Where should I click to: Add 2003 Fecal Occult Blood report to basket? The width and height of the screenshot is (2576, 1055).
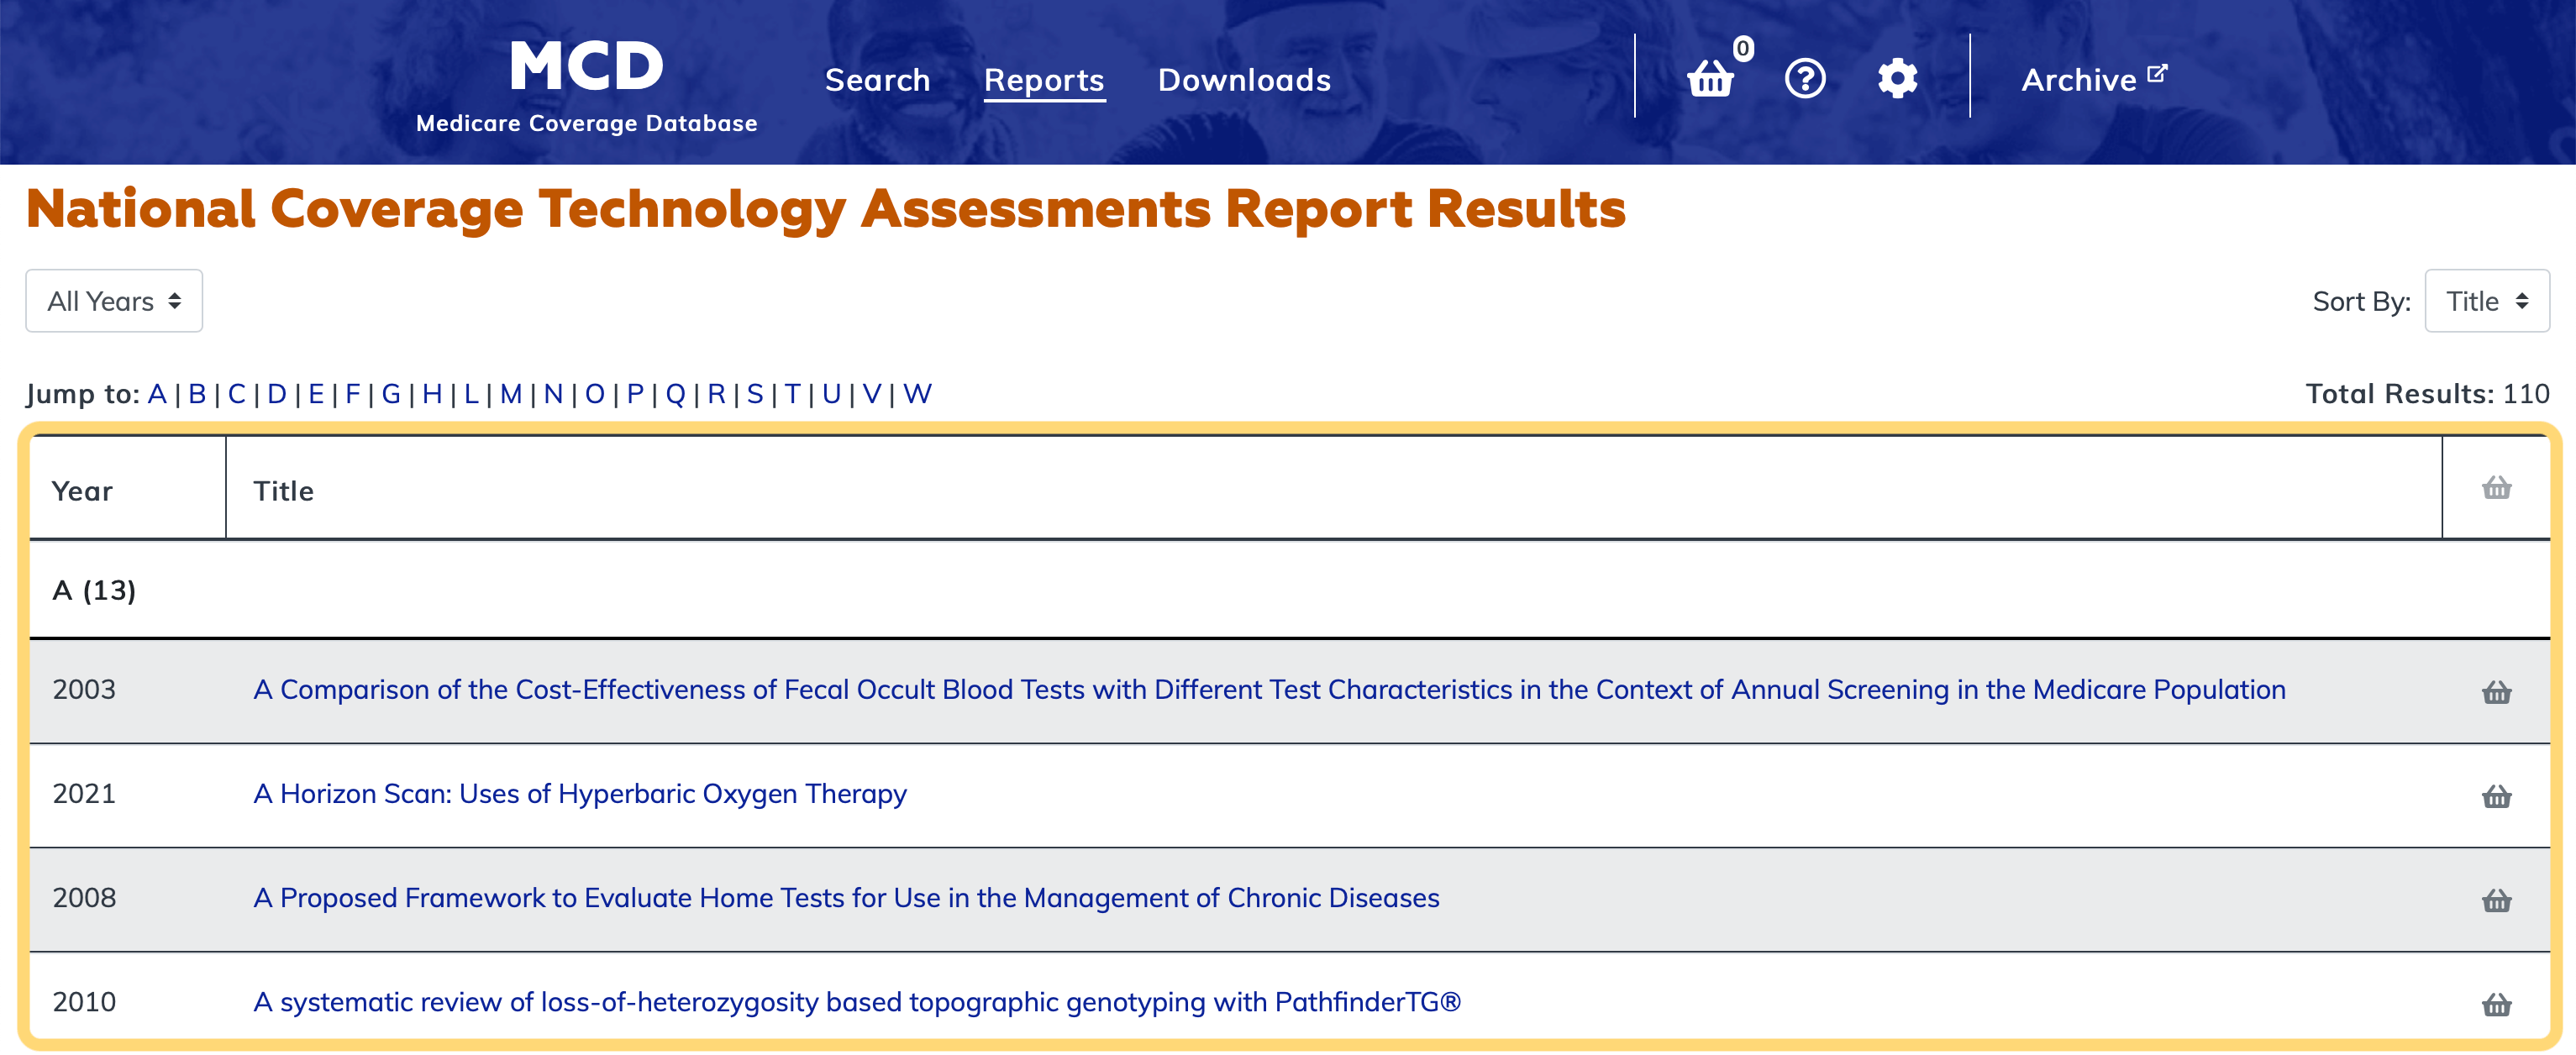(2496, 692)
